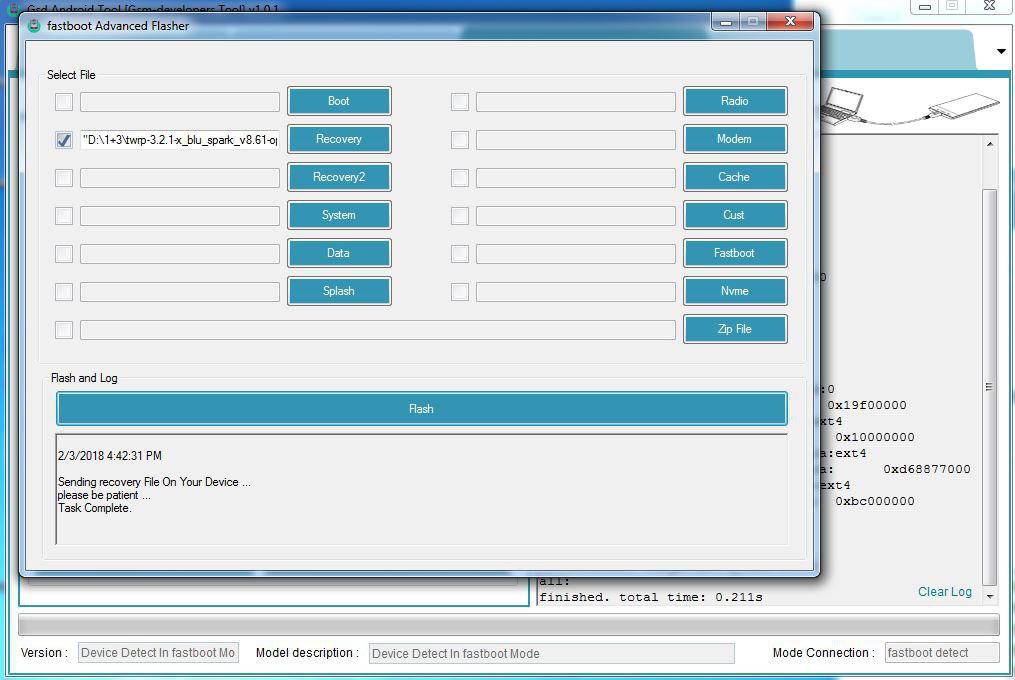The height and width of the screenshot is (680, 1015).
Task: Choose the Splash button
Action: pos(339,291)
